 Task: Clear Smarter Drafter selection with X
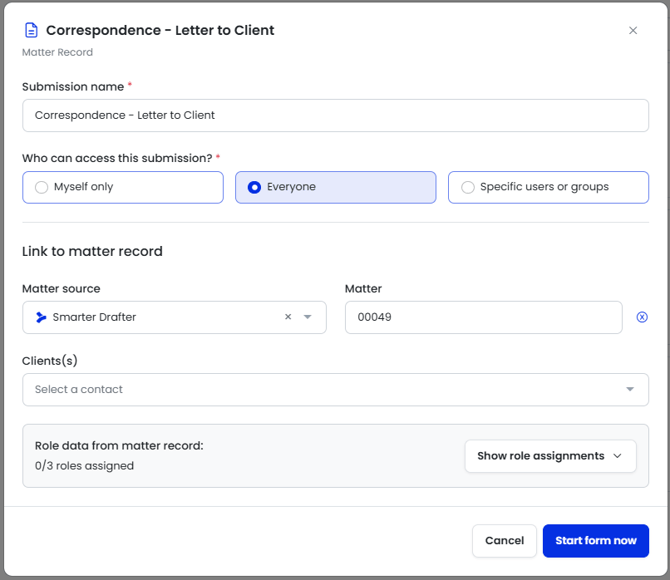click(288, 317)
